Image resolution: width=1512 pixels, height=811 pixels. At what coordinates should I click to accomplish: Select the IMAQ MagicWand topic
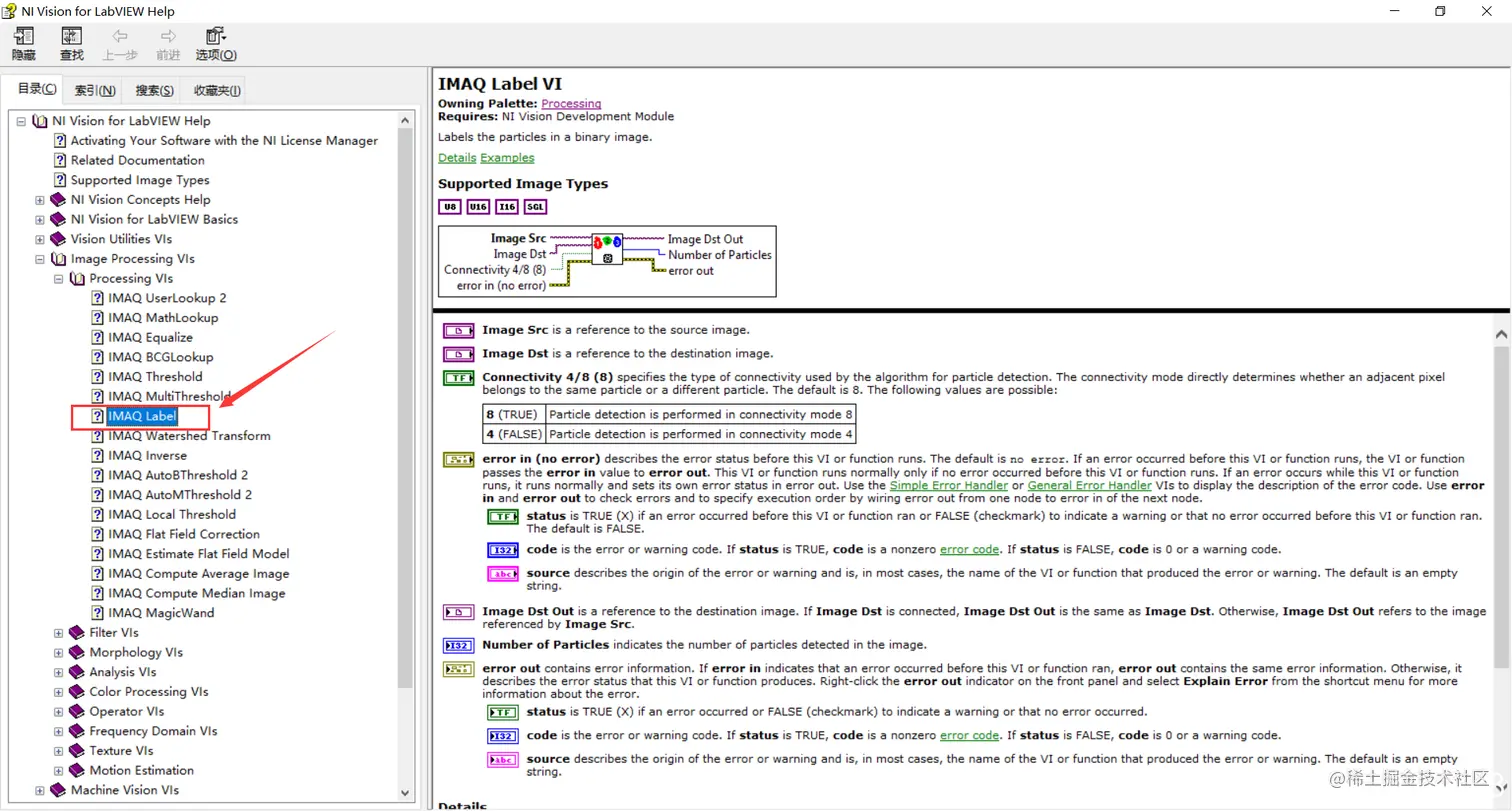(x=161, y=613)
